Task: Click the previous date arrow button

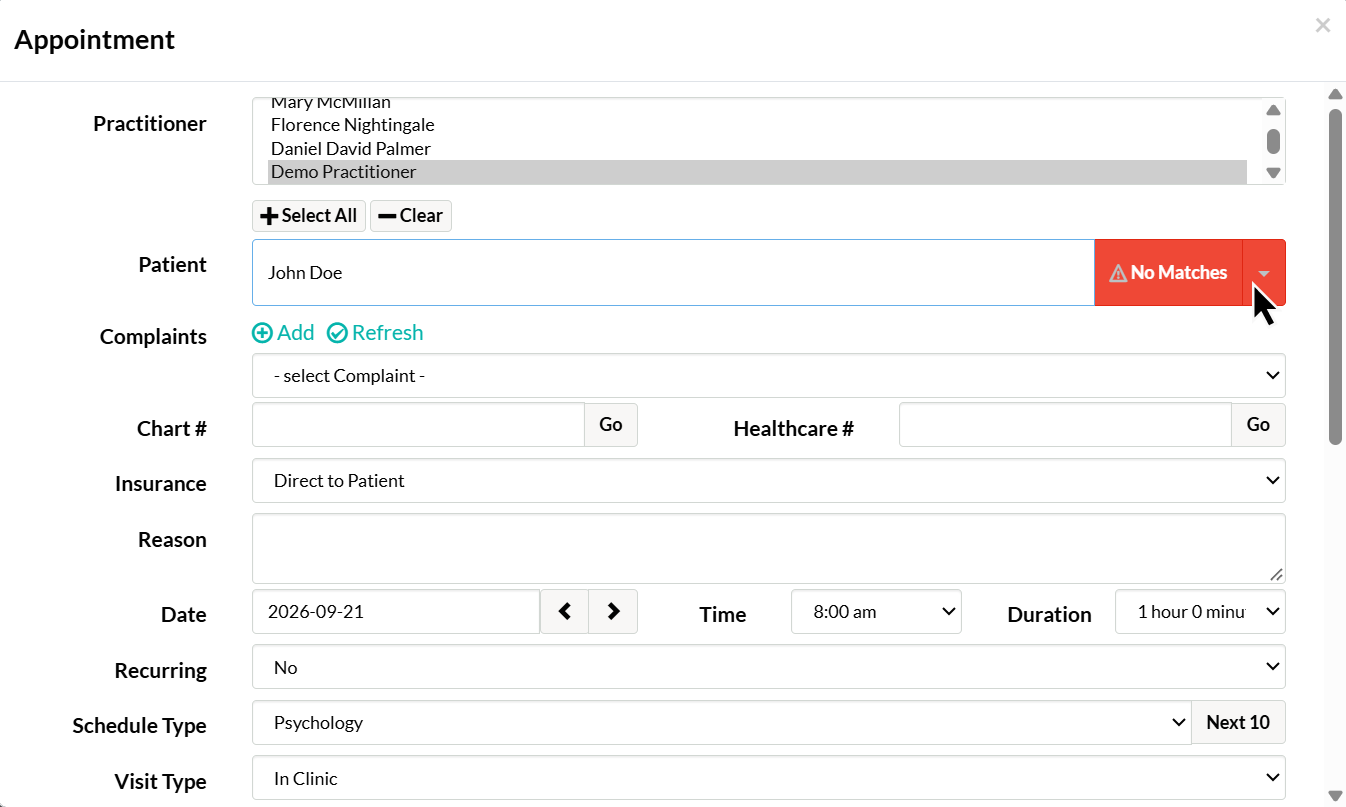Action: (x=564, y=611)
